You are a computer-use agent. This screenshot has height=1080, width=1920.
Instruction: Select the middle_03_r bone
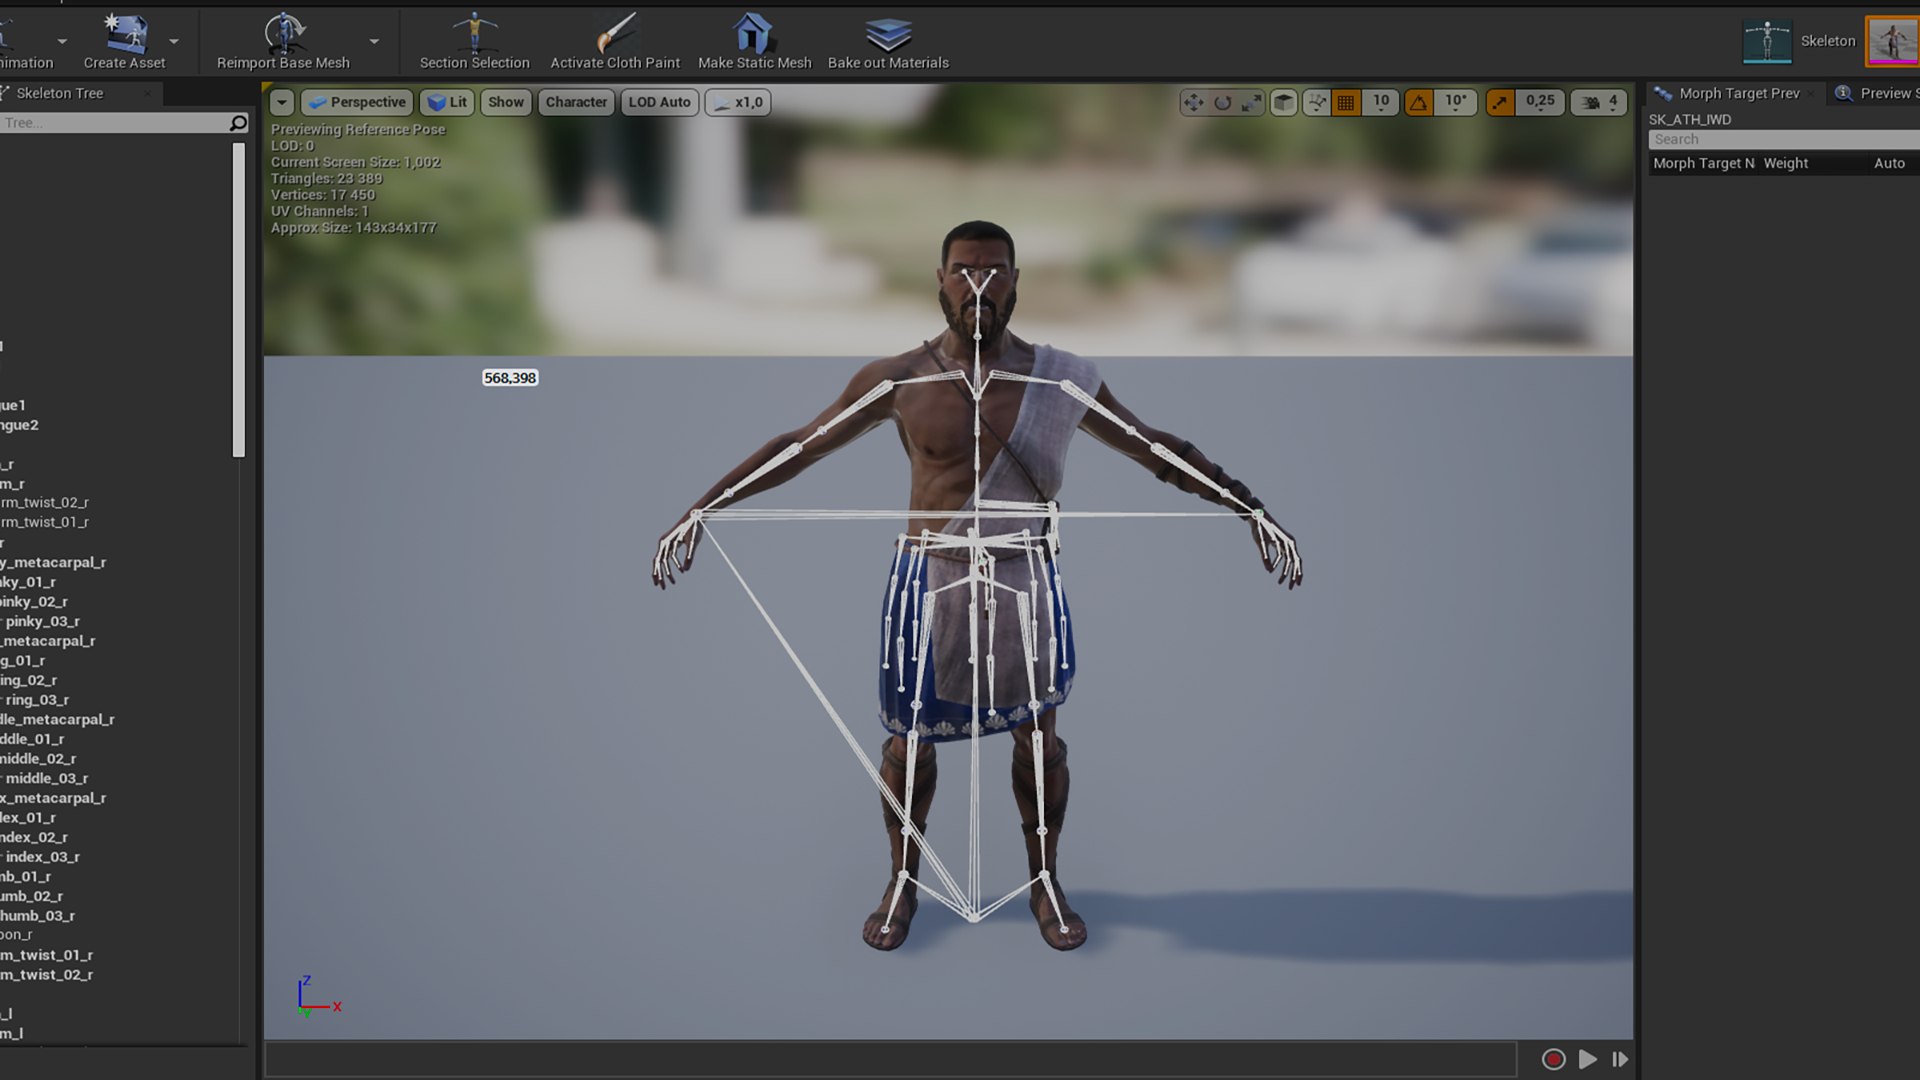(47, 778)
